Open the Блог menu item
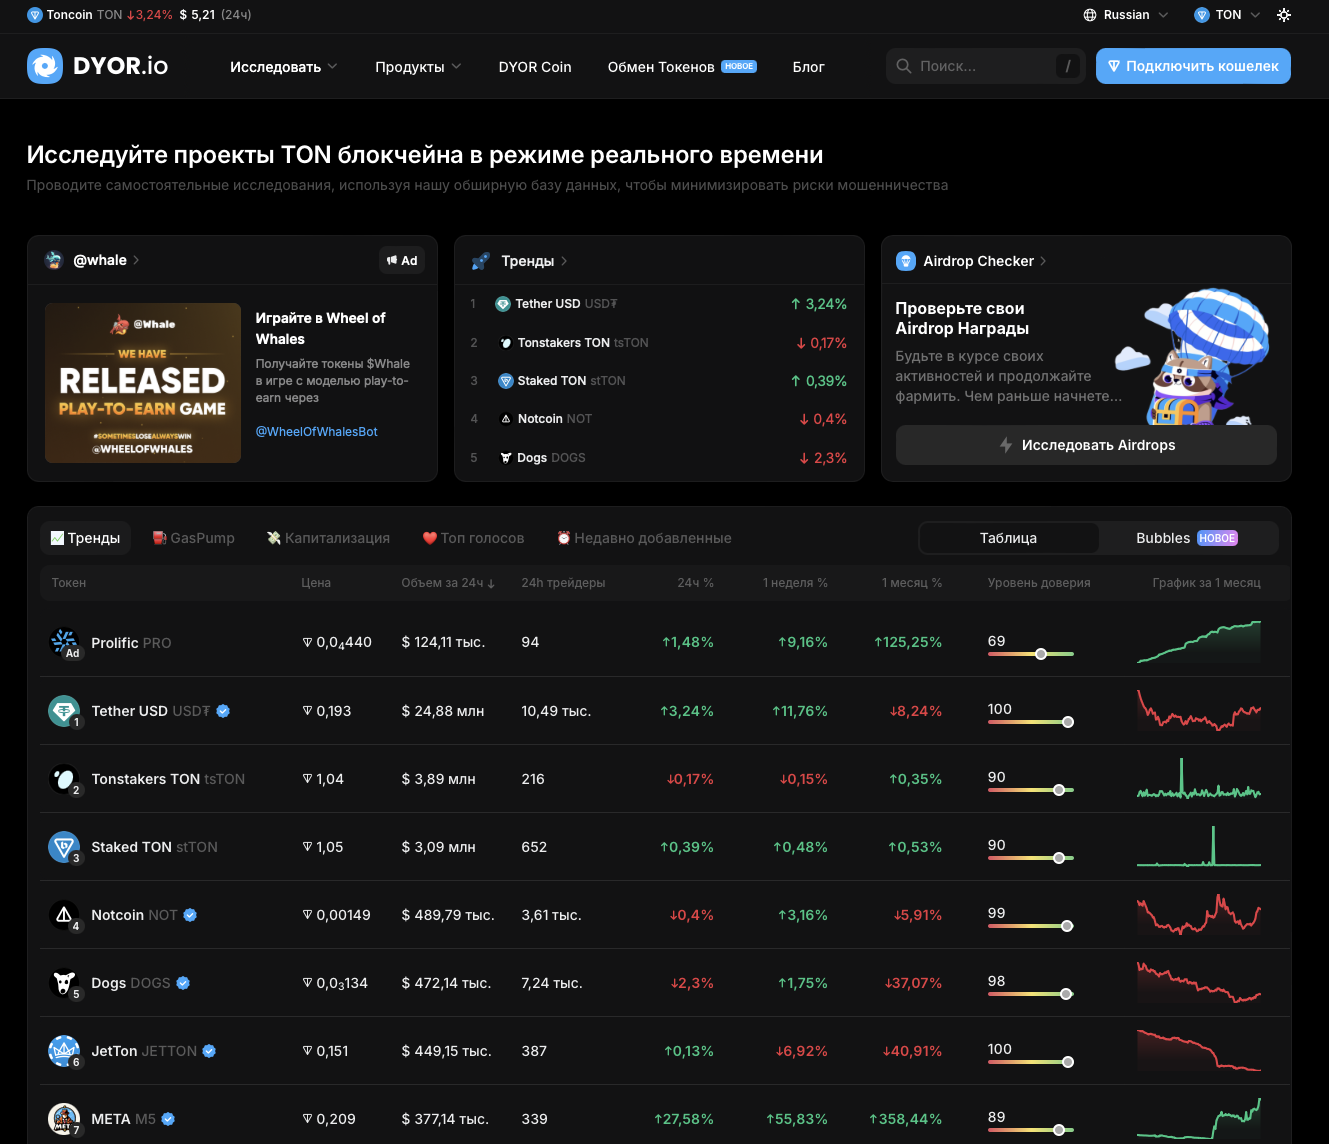The height and width of the screenshot is (1144, 1329). click(x=808, y=67)
